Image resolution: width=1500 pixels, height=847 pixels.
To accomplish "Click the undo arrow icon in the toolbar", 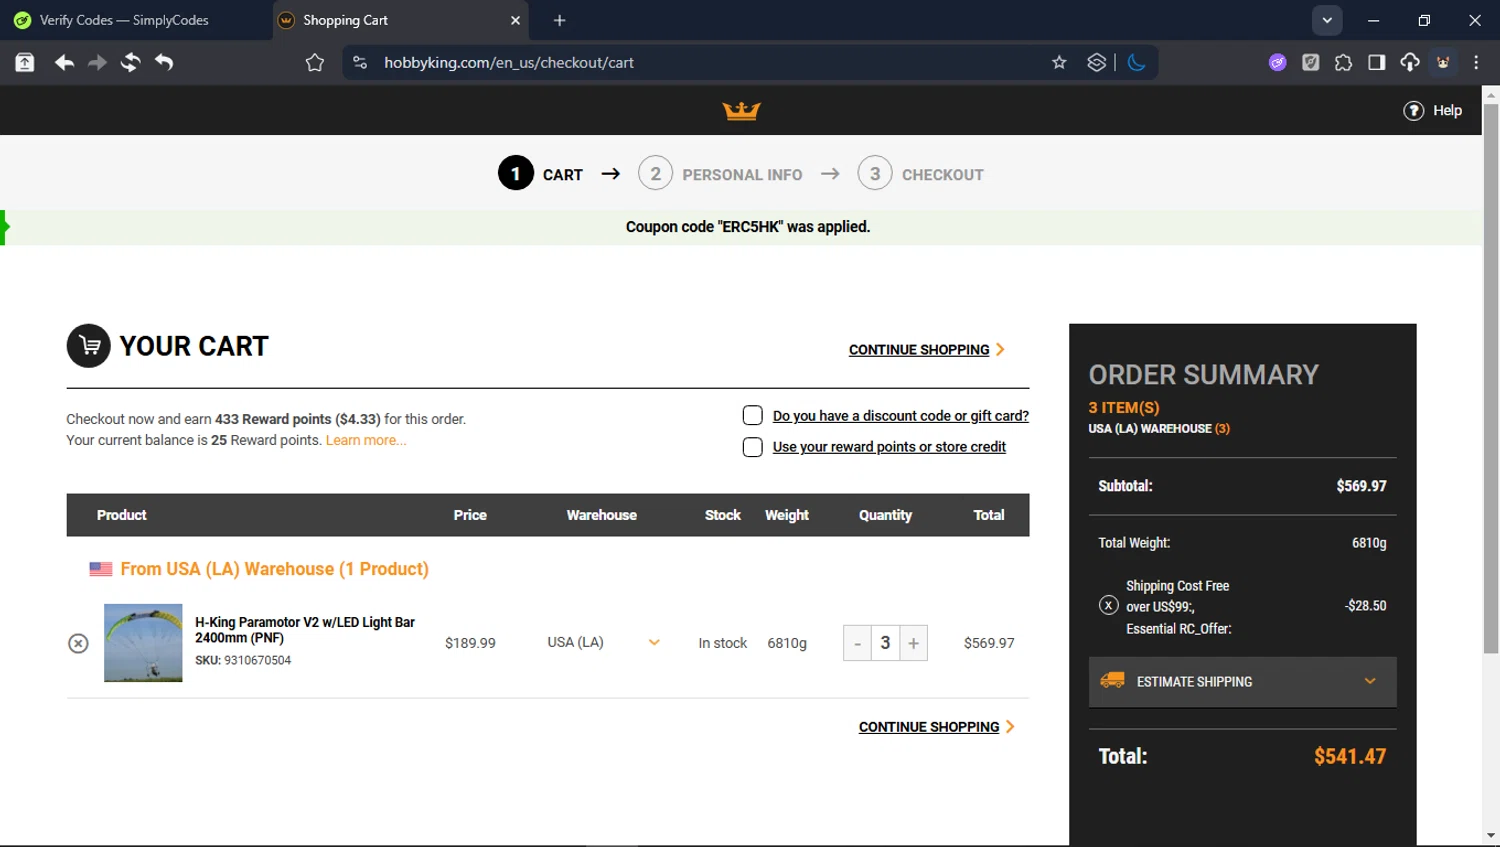I will pos(164,62).
